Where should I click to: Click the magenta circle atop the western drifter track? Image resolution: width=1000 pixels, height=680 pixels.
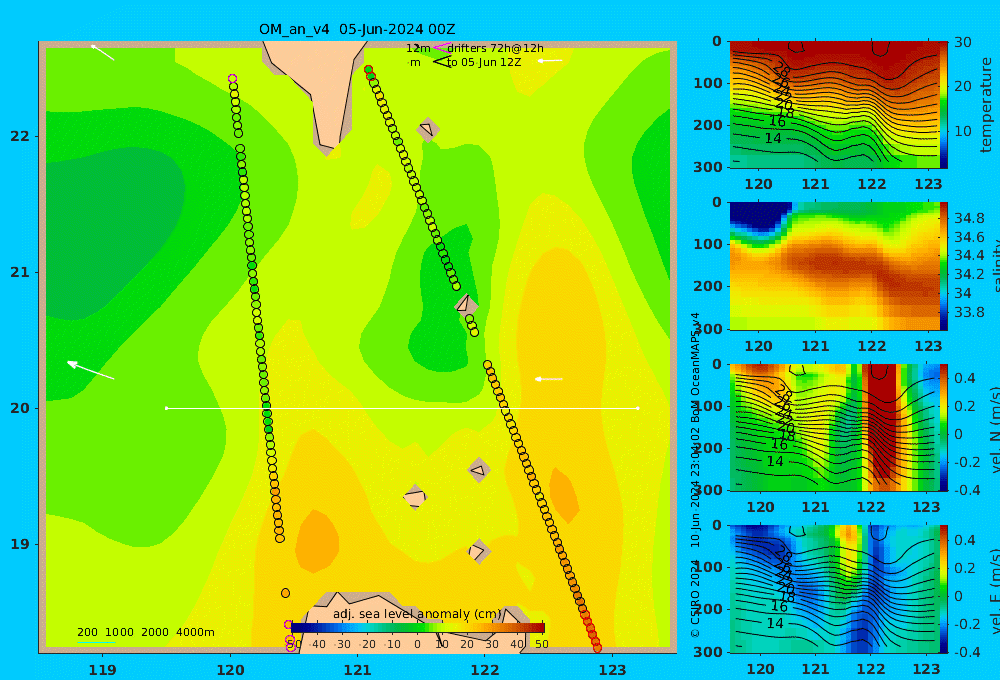click(232, 79)
